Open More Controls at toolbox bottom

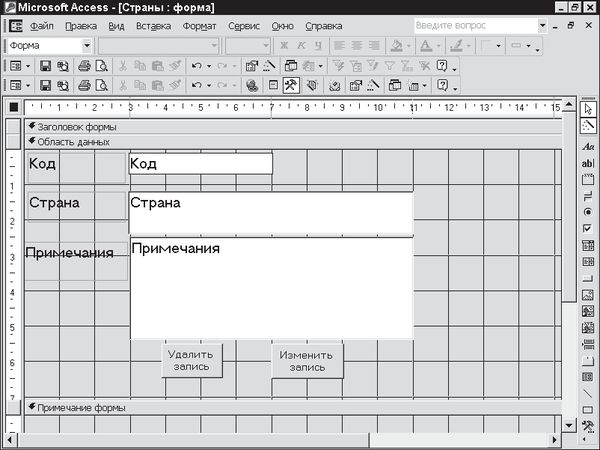coord(588,426)
